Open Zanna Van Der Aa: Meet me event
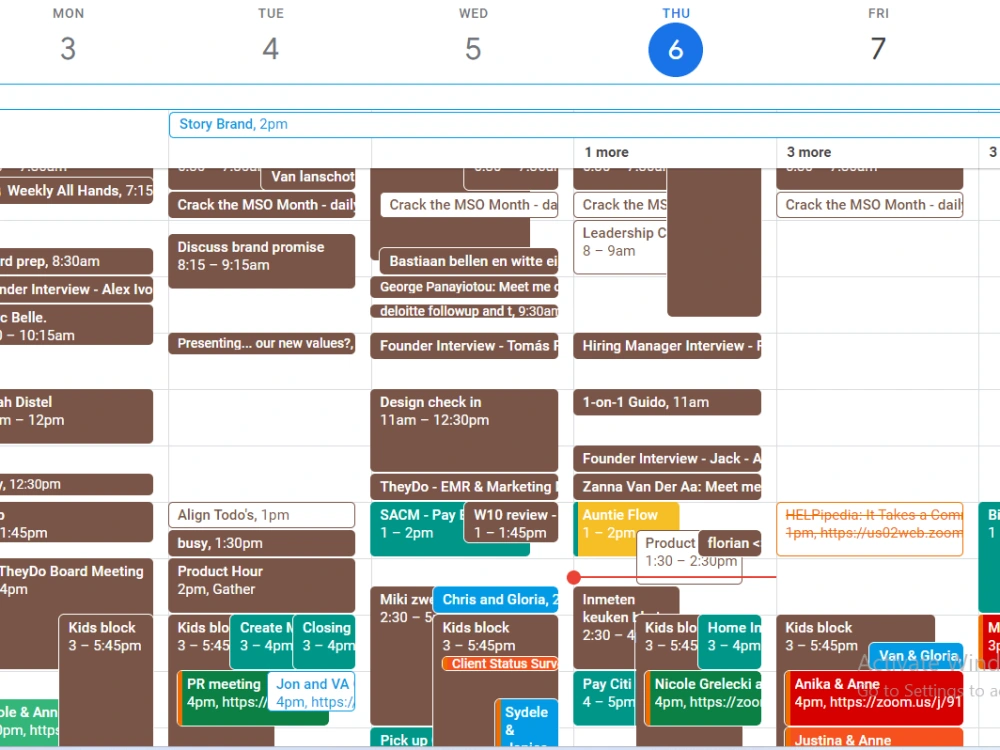Image resolution: width=1000 pixels, height=750 pixels. (667, 487)
